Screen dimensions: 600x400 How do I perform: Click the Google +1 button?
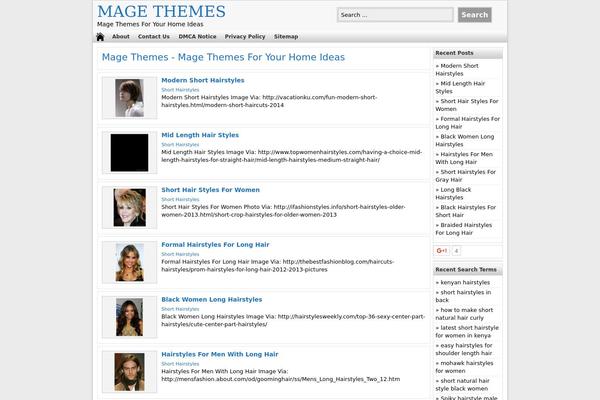tap(442, 251)
